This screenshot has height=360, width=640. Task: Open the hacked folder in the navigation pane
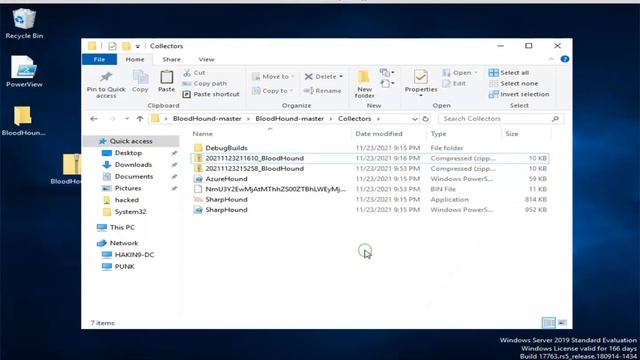[127, 200]
